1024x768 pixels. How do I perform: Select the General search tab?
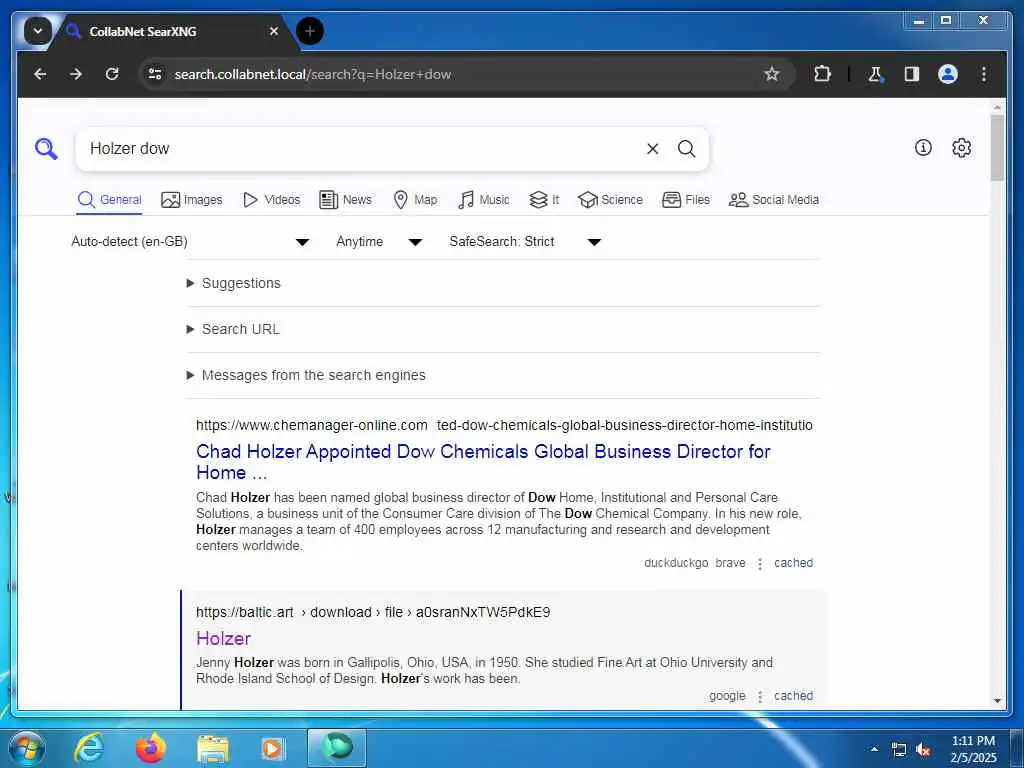pyautogui.click(x=109, y=200)
